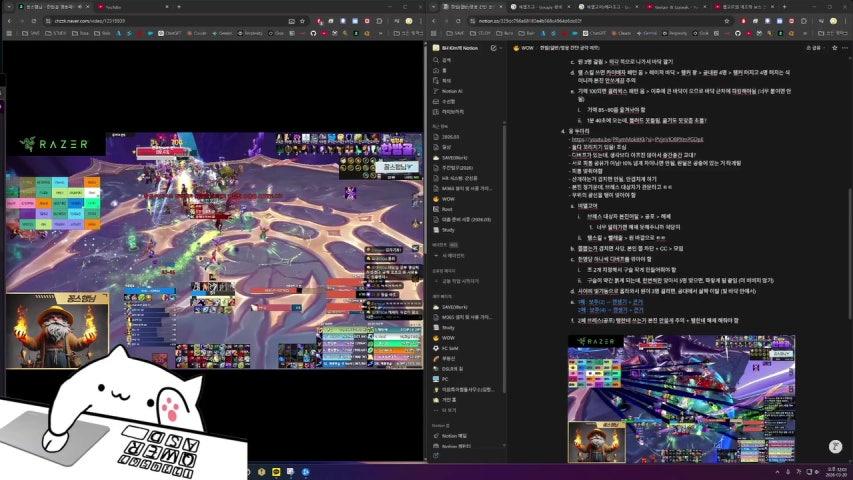This screenshot has height=480, width=853.
Task: Open the GitHub bookmark in Notion Chrome window
Action: point(738,33)
